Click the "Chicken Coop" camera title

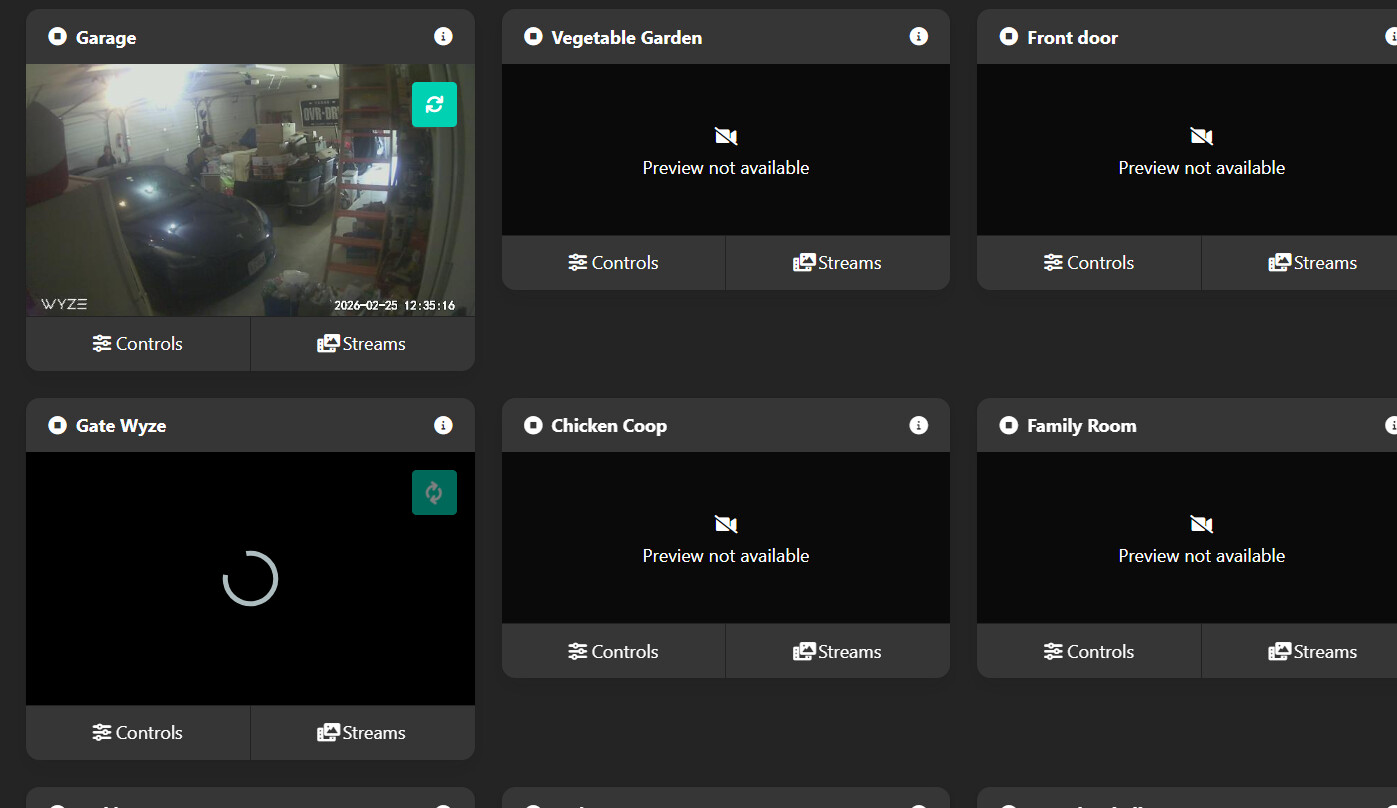tap(609, 426)
